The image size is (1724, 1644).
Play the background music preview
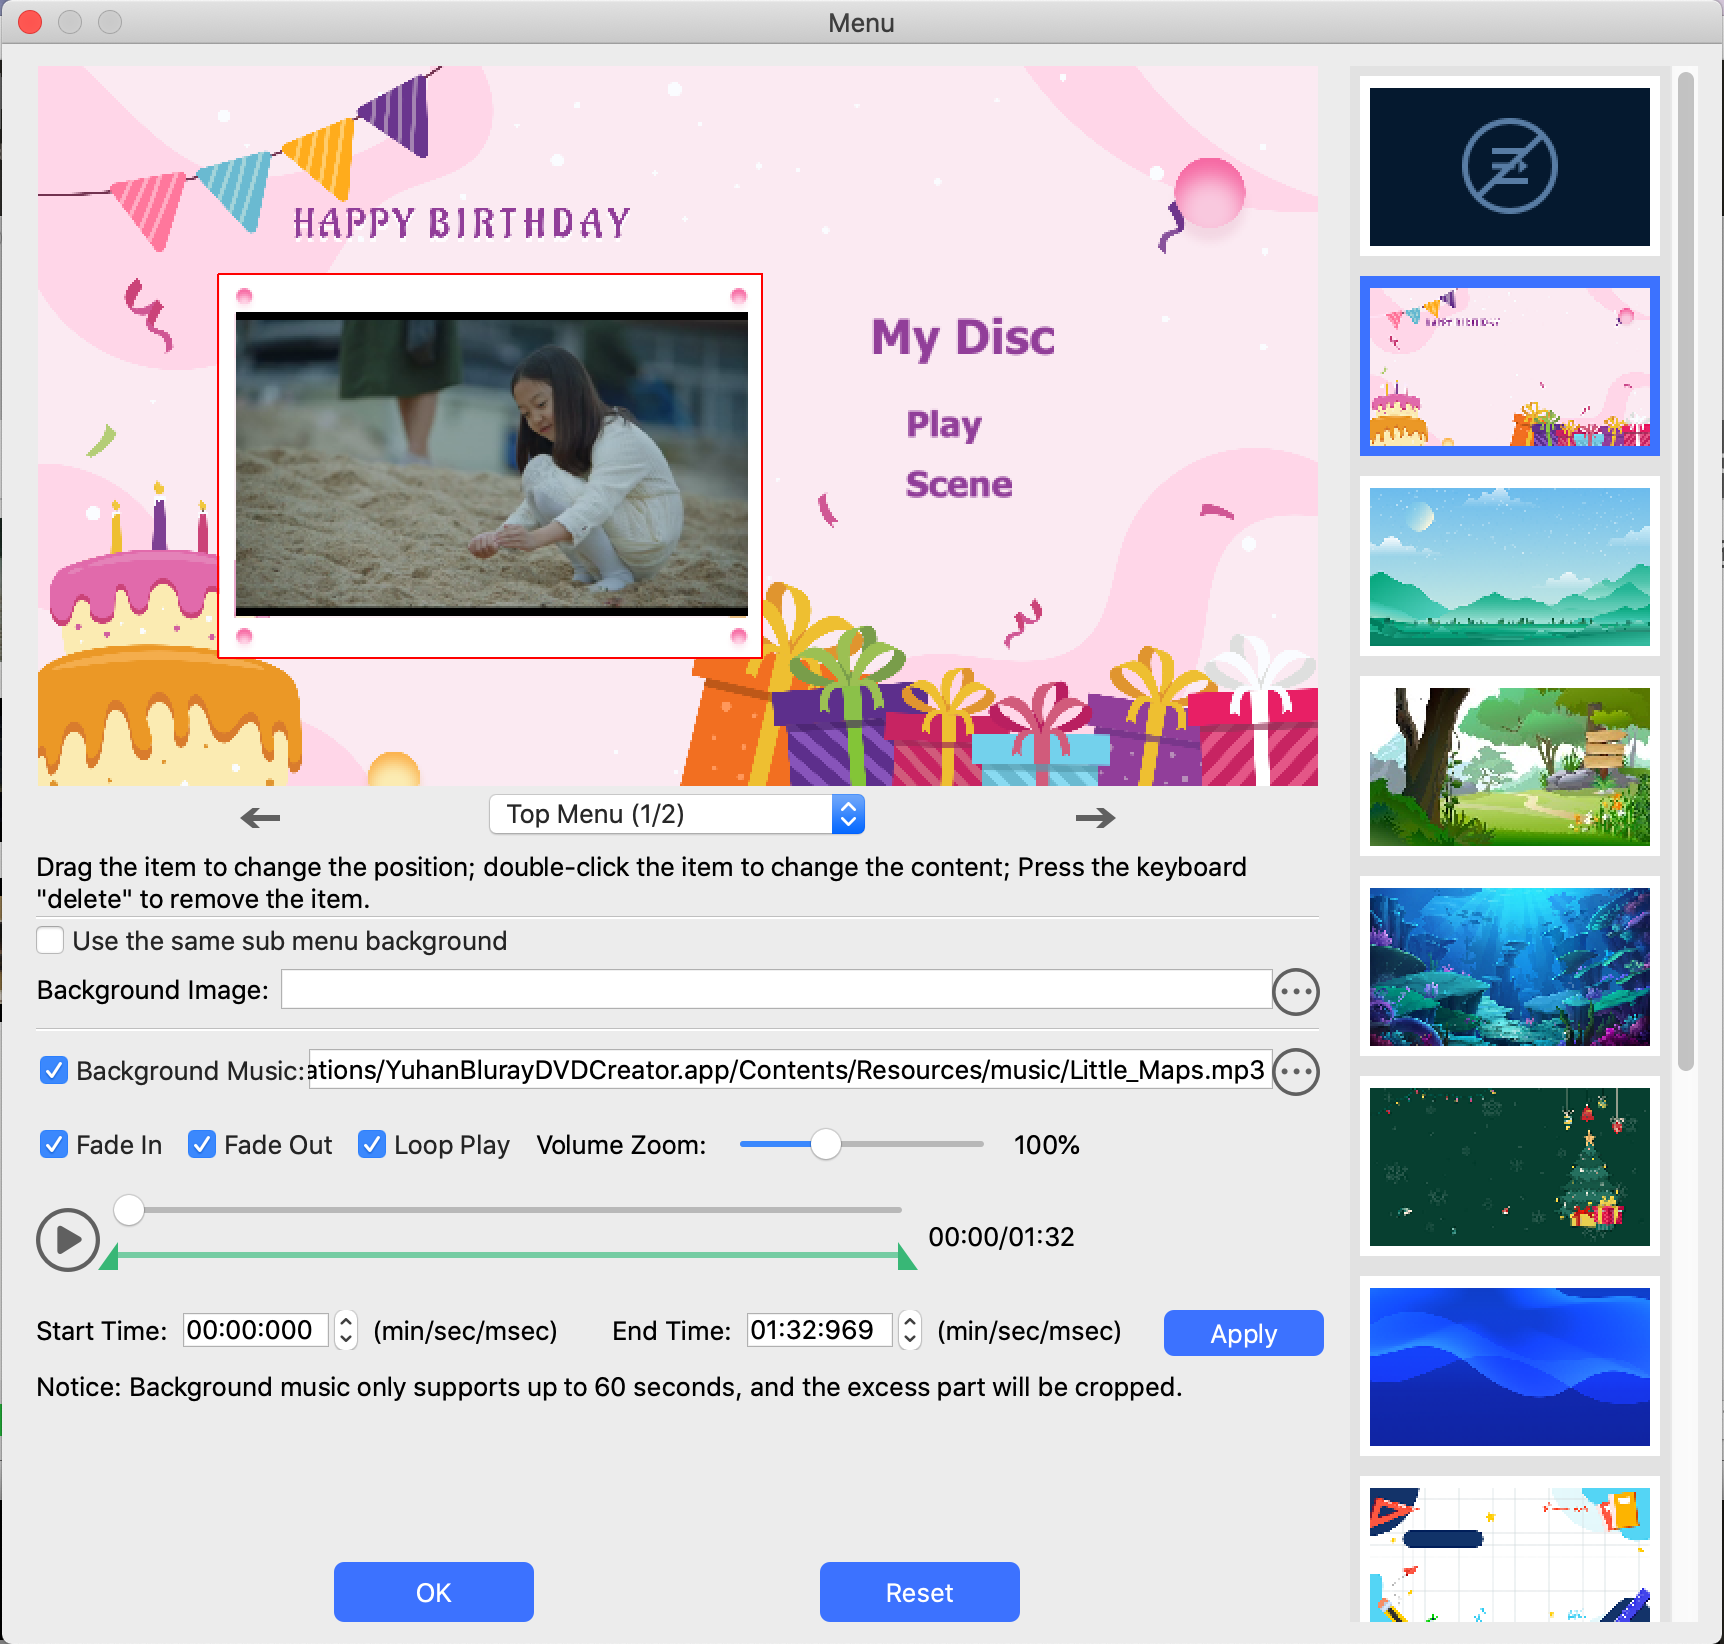pyautogui.click(x=67, y=1240)
